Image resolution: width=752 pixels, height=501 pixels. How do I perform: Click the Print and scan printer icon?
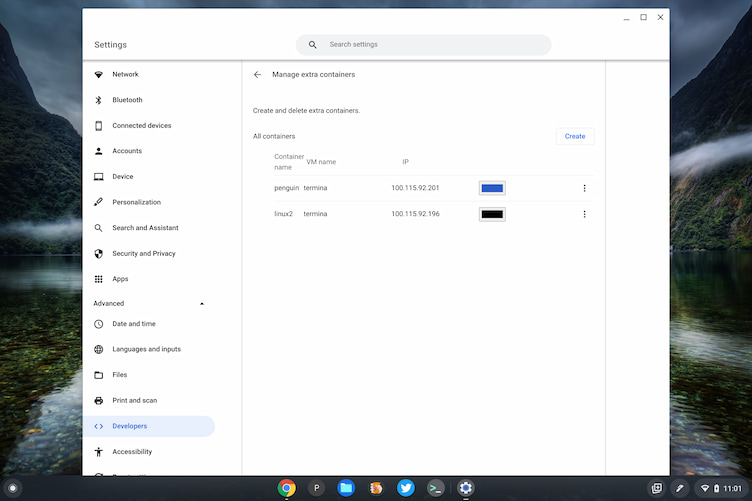coord(99,400)
